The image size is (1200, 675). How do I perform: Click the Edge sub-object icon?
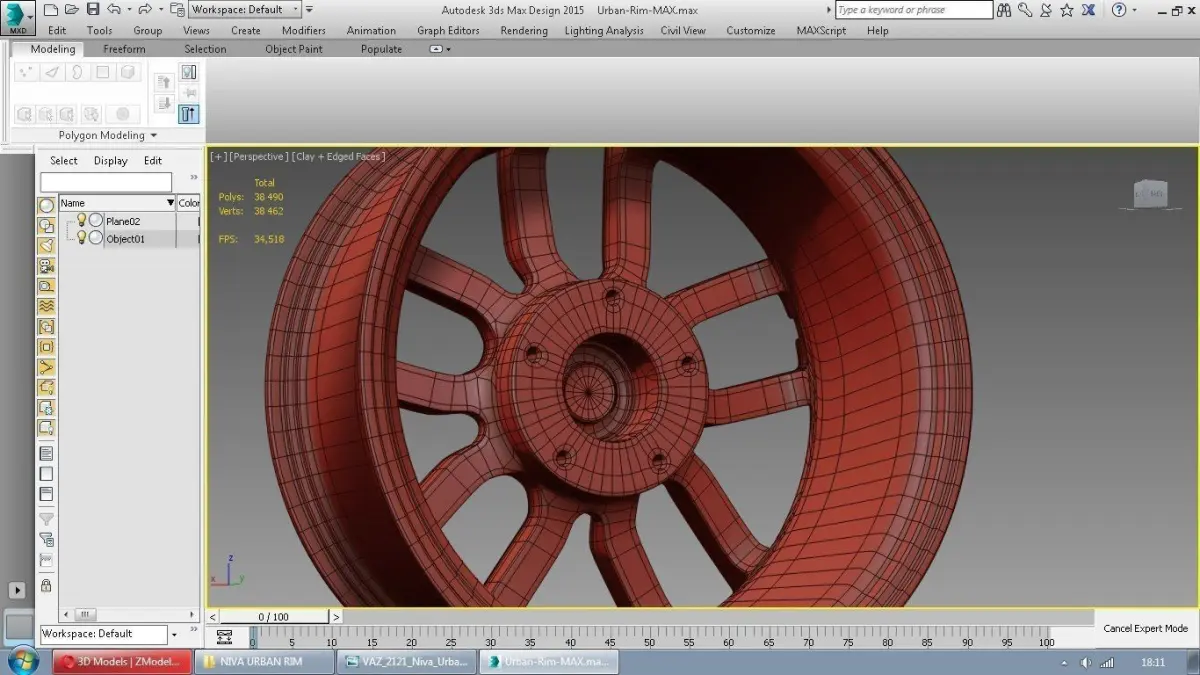(x=52, y=72)
